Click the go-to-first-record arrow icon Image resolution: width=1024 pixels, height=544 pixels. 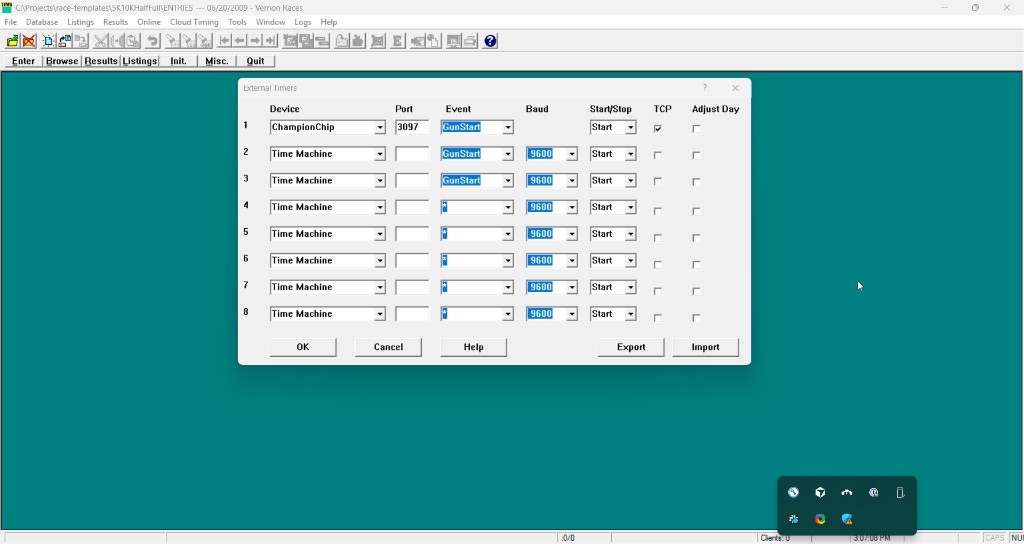point(224,41)
